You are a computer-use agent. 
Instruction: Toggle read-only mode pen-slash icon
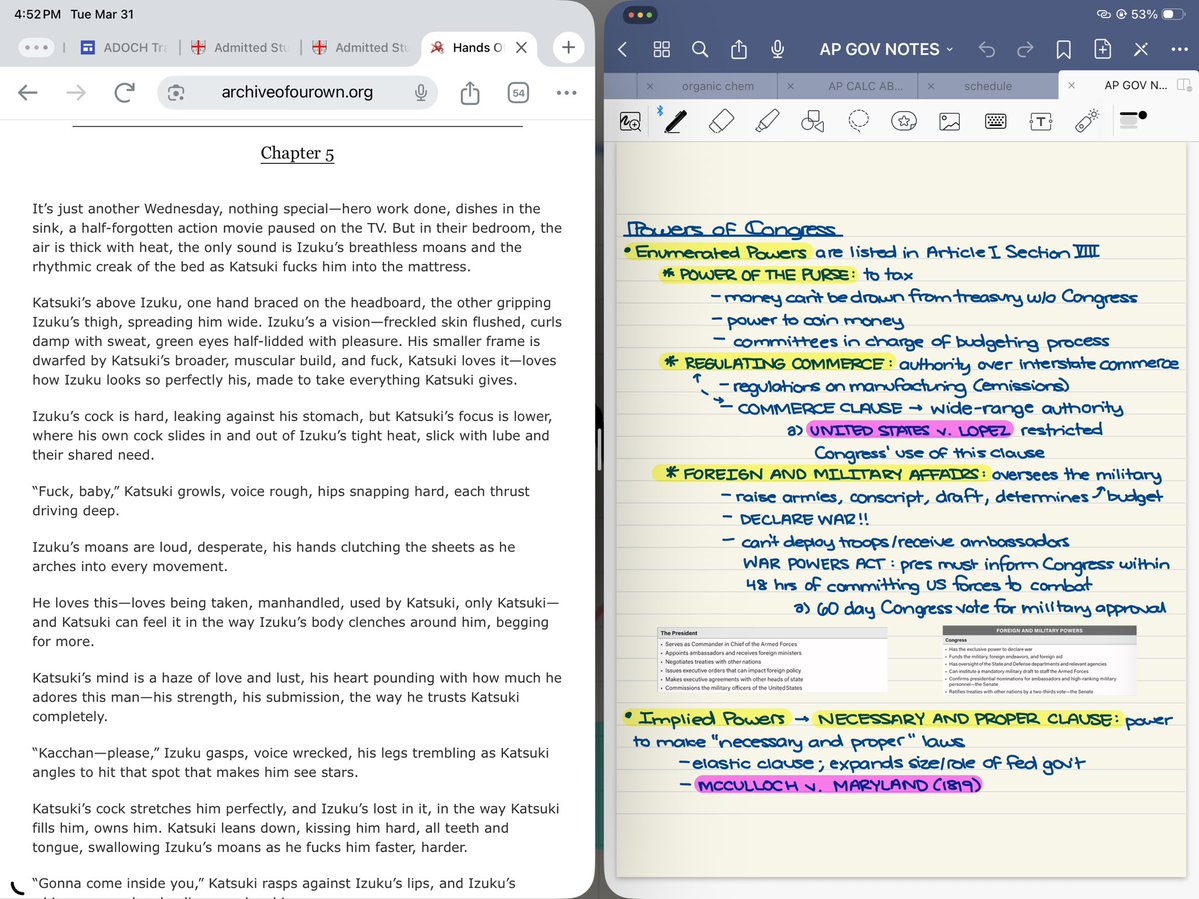[1141, 50]
